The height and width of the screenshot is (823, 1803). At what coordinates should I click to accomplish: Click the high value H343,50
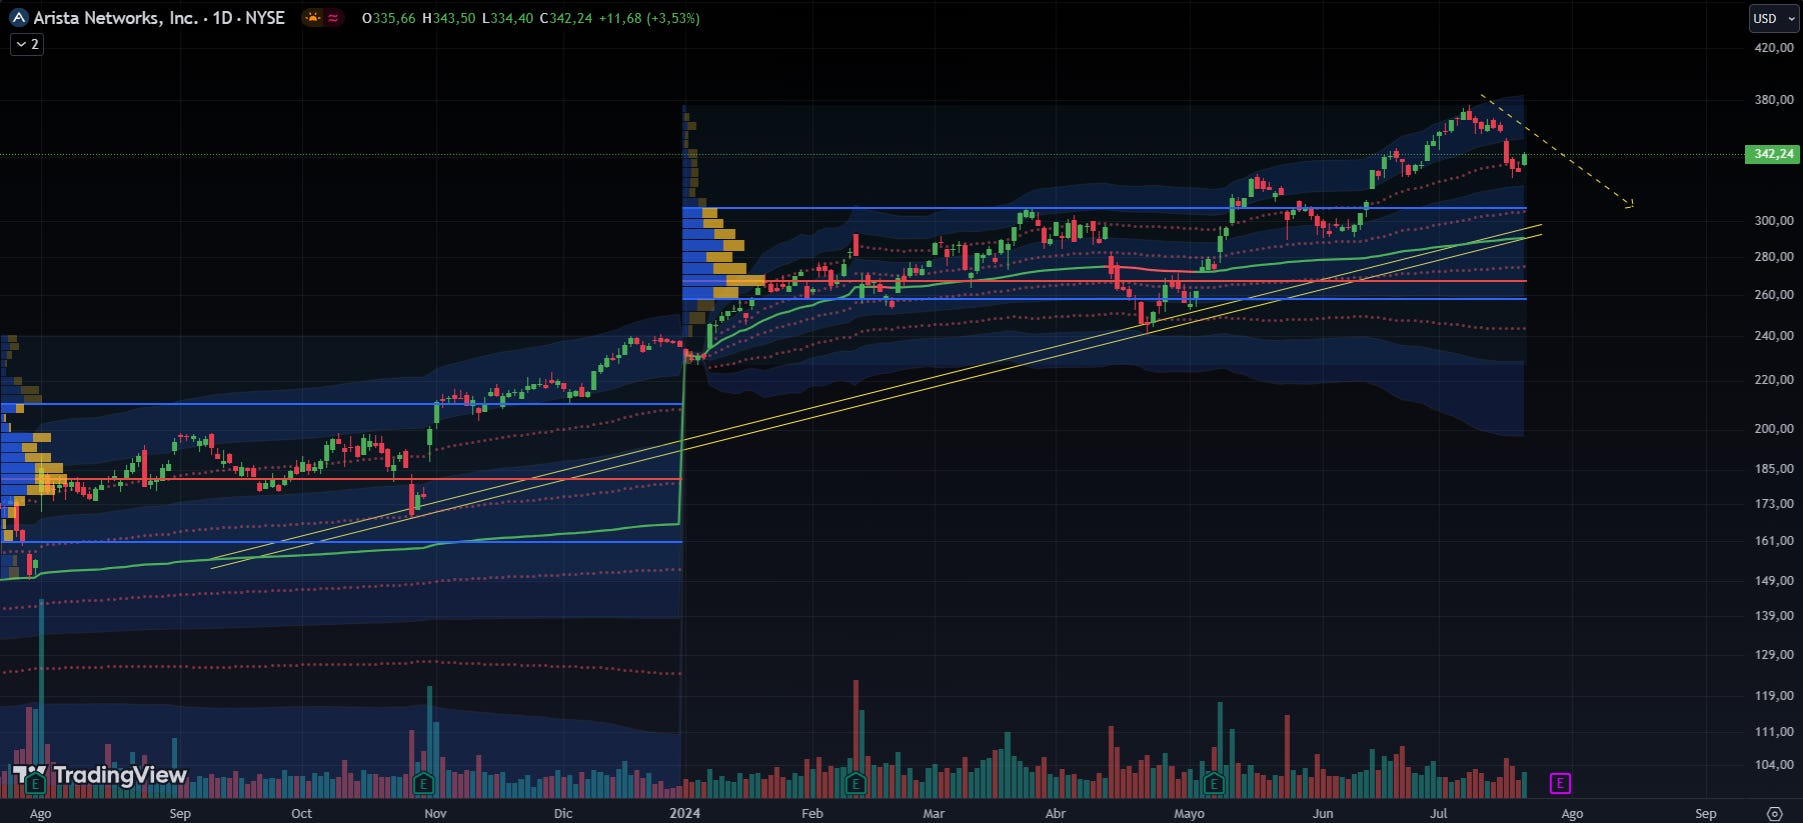448,18
